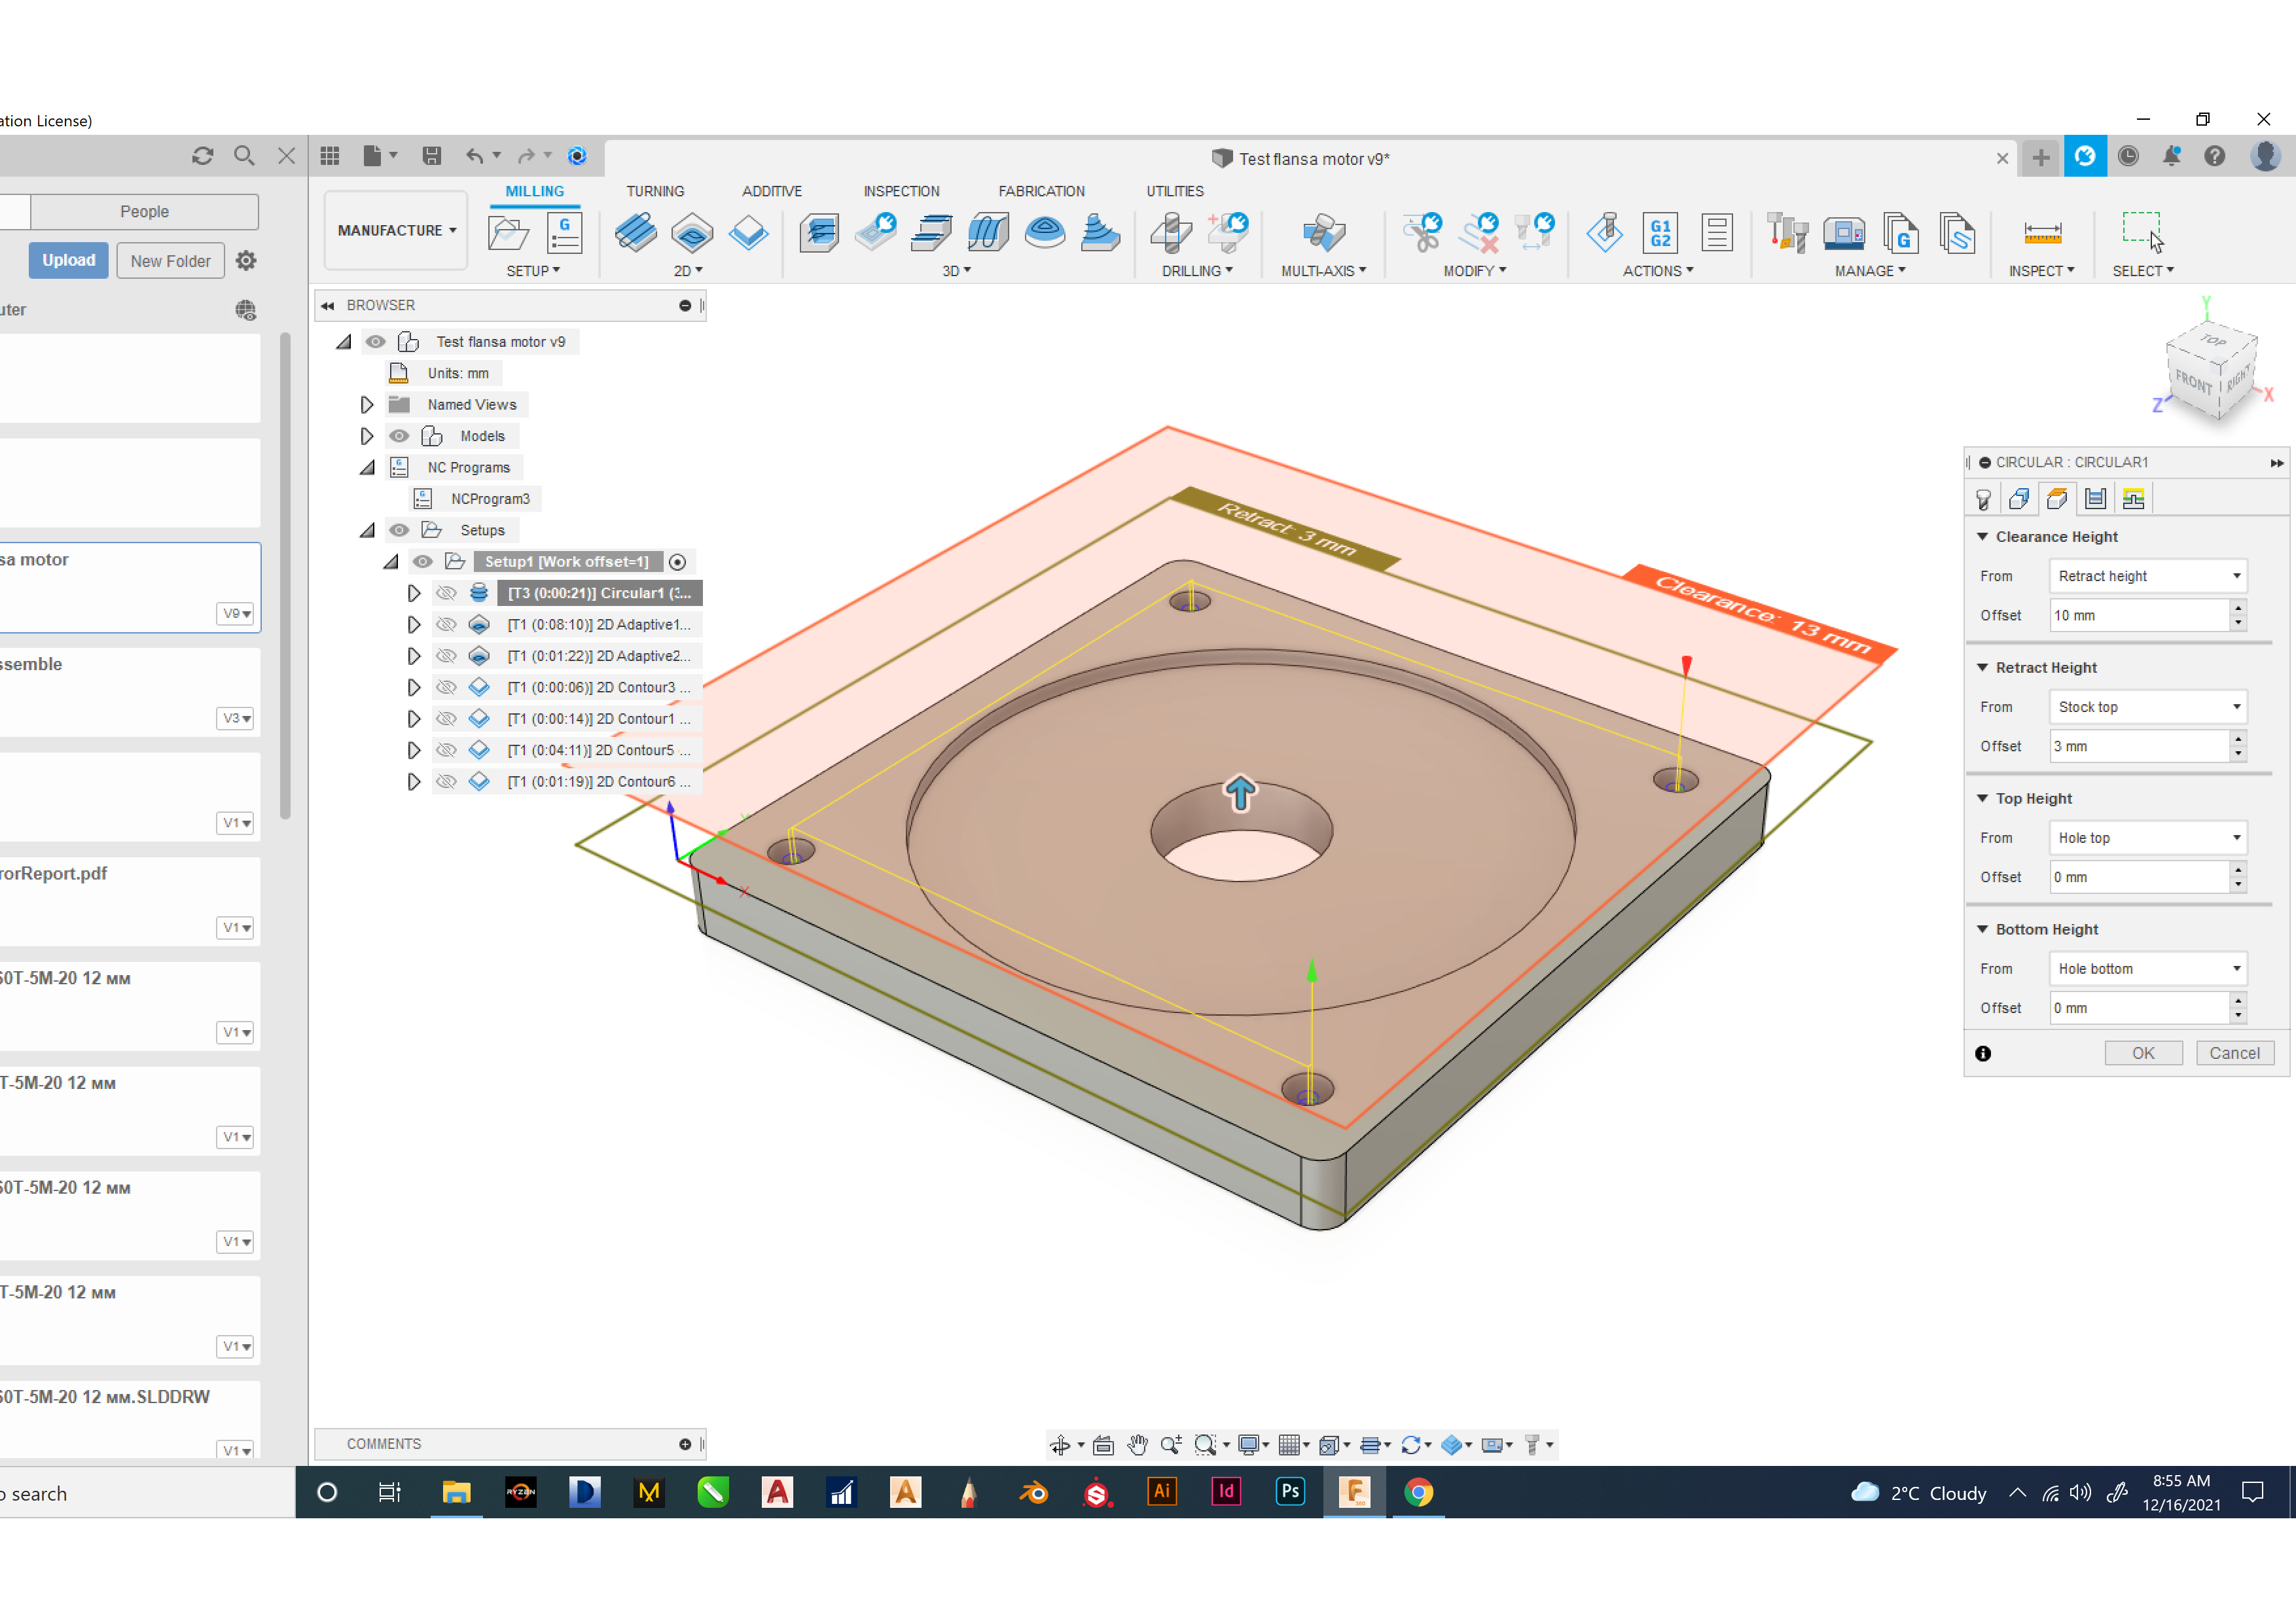Select the Geometry tab icon in CIRCULAR dialog
Screen dimensions: 2296x1623
pos(2020,498)
